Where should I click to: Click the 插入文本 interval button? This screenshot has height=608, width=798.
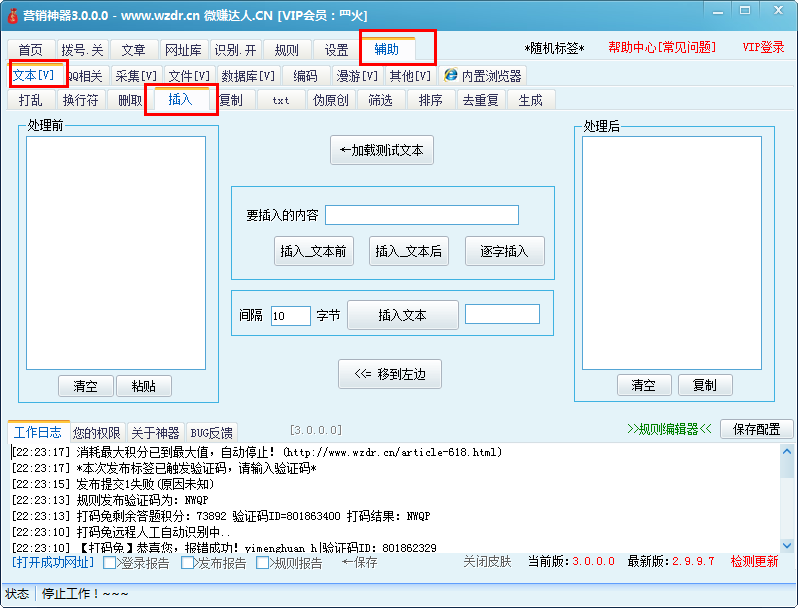pos(403,315)
